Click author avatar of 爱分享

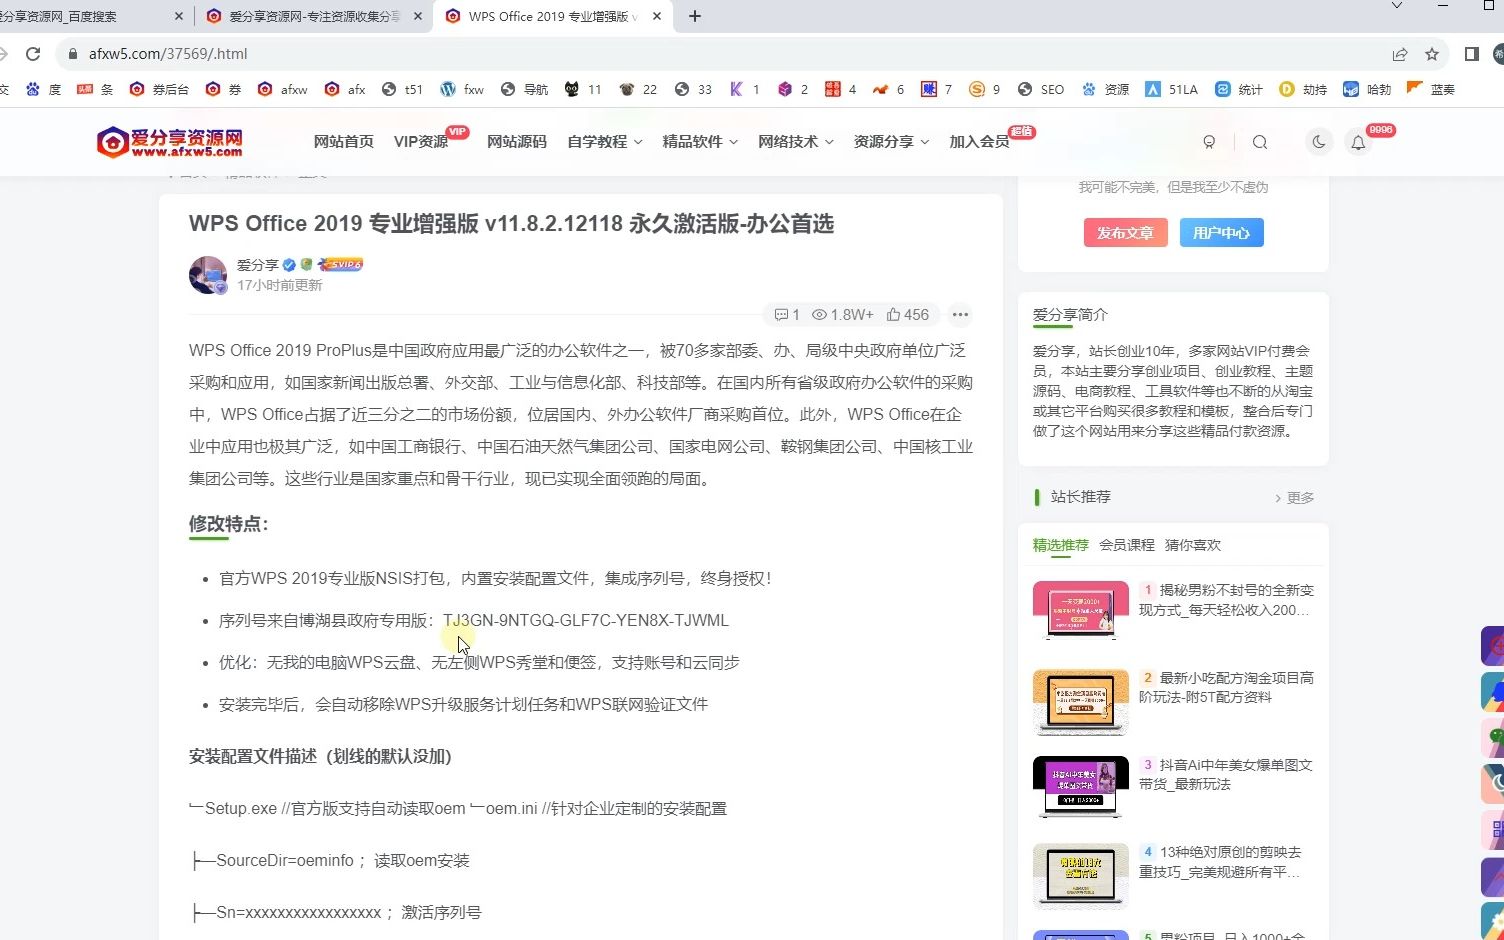208,275
